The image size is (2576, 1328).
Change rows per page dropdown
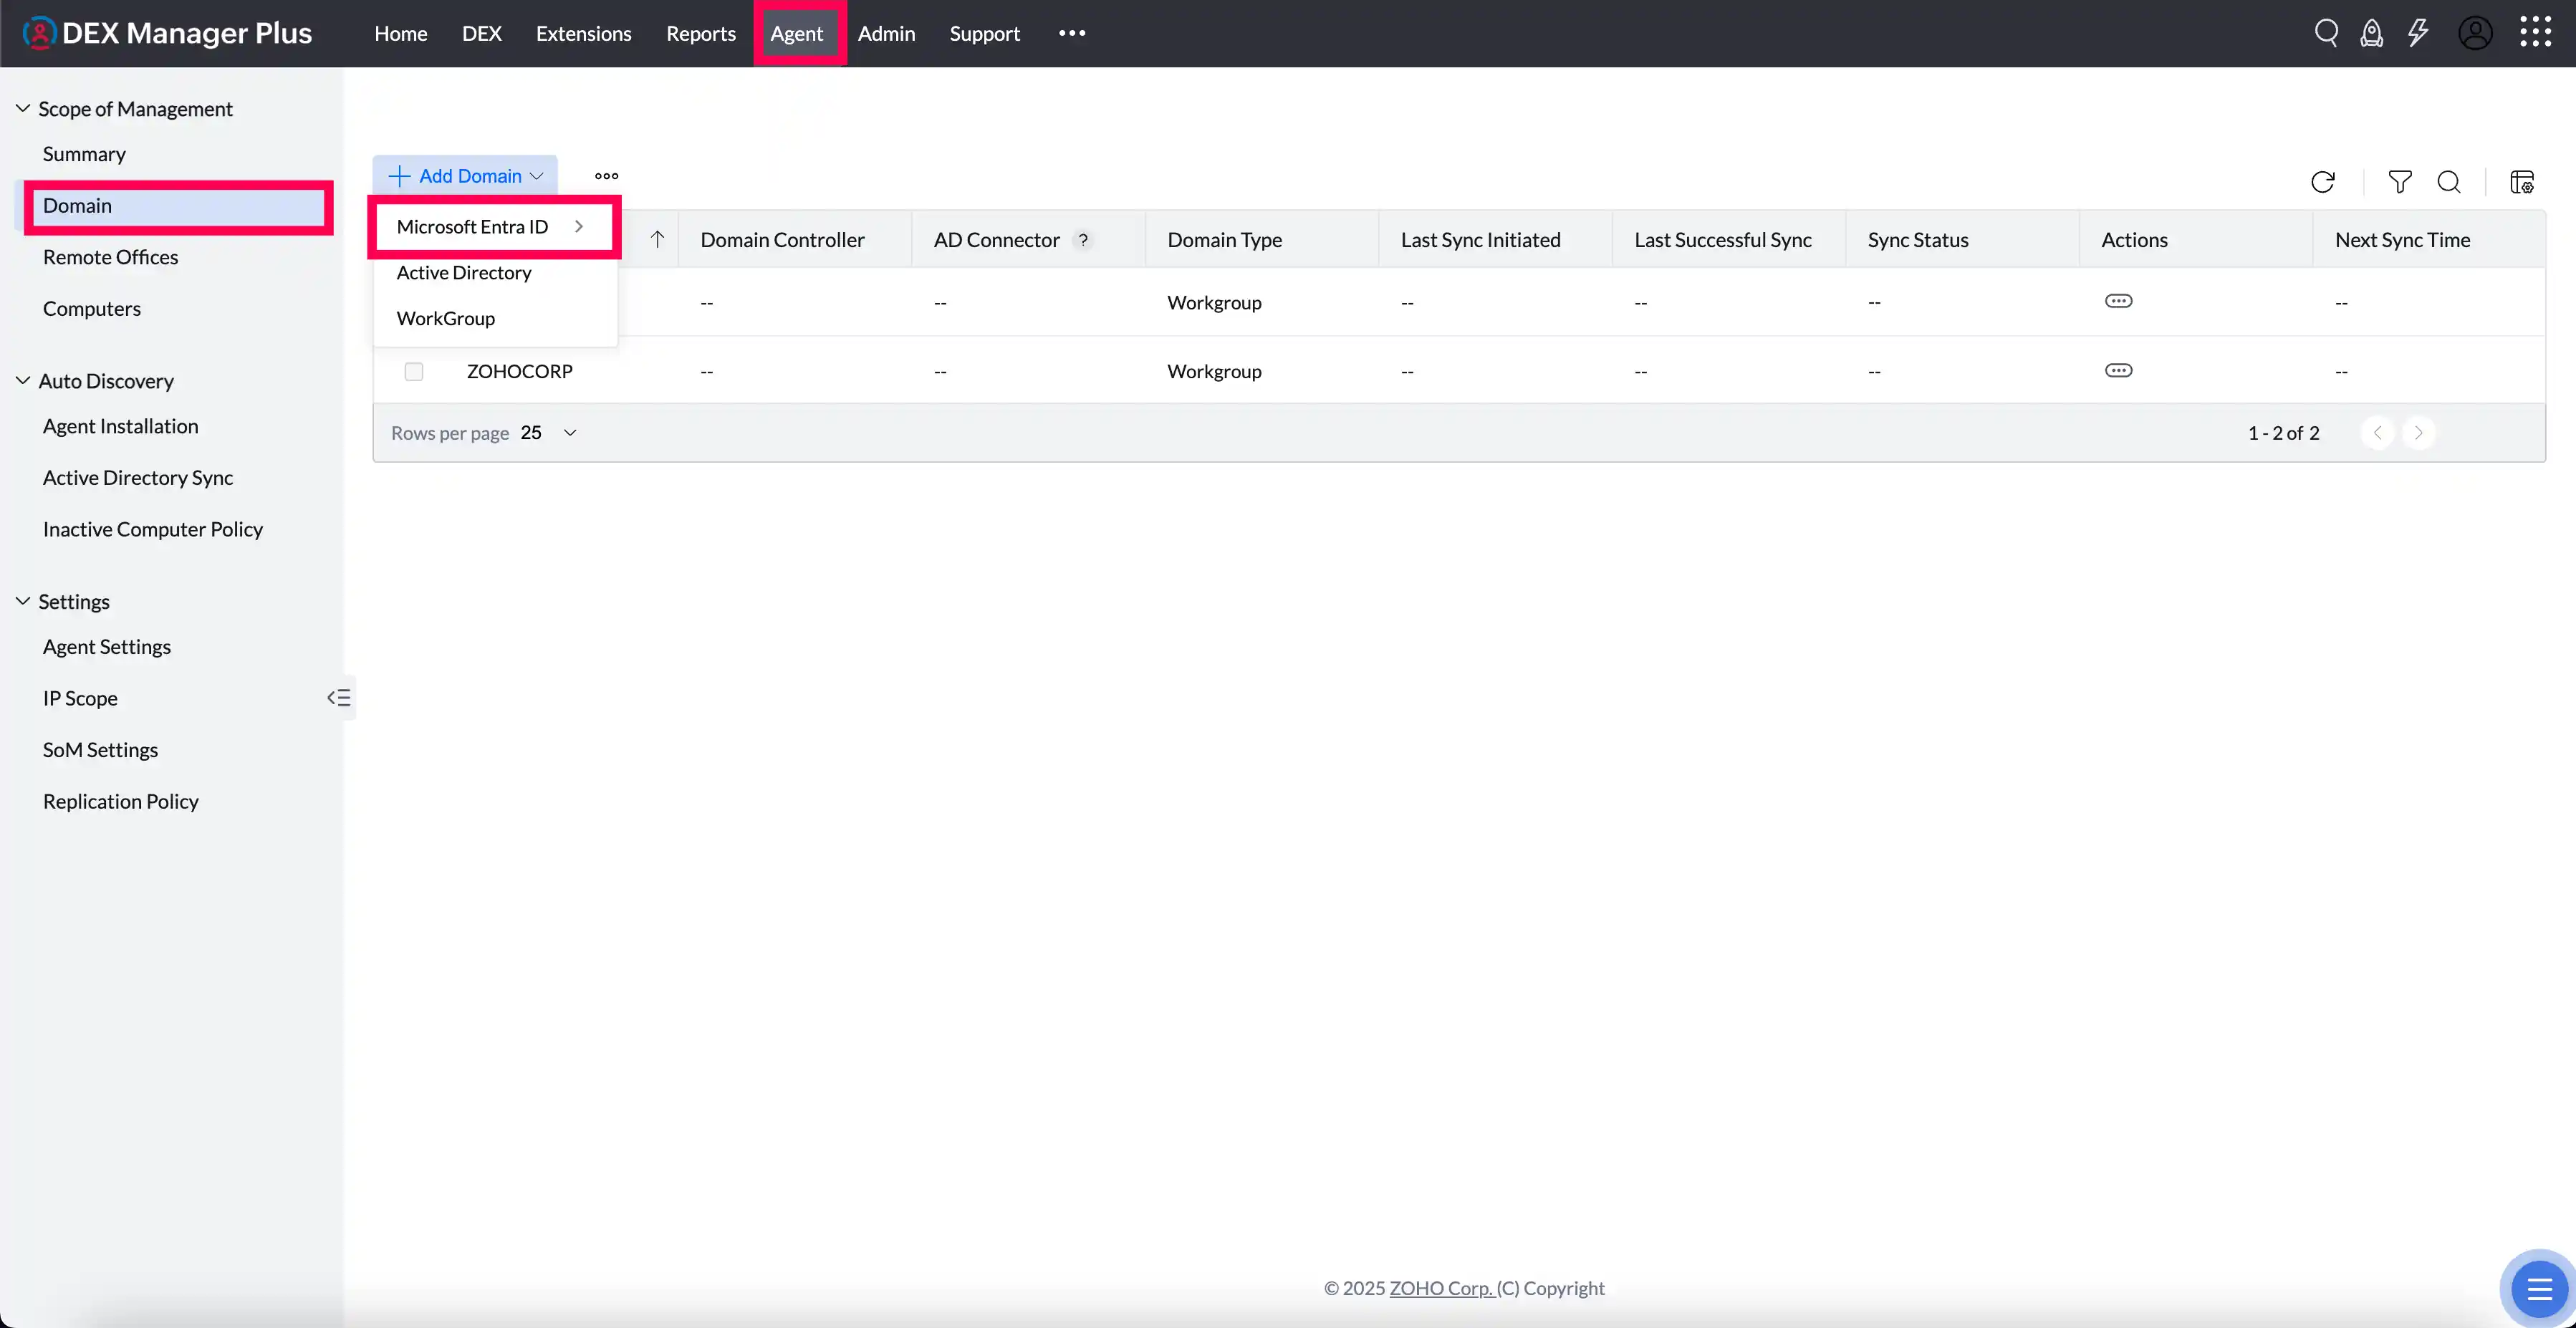pos(549,432)
